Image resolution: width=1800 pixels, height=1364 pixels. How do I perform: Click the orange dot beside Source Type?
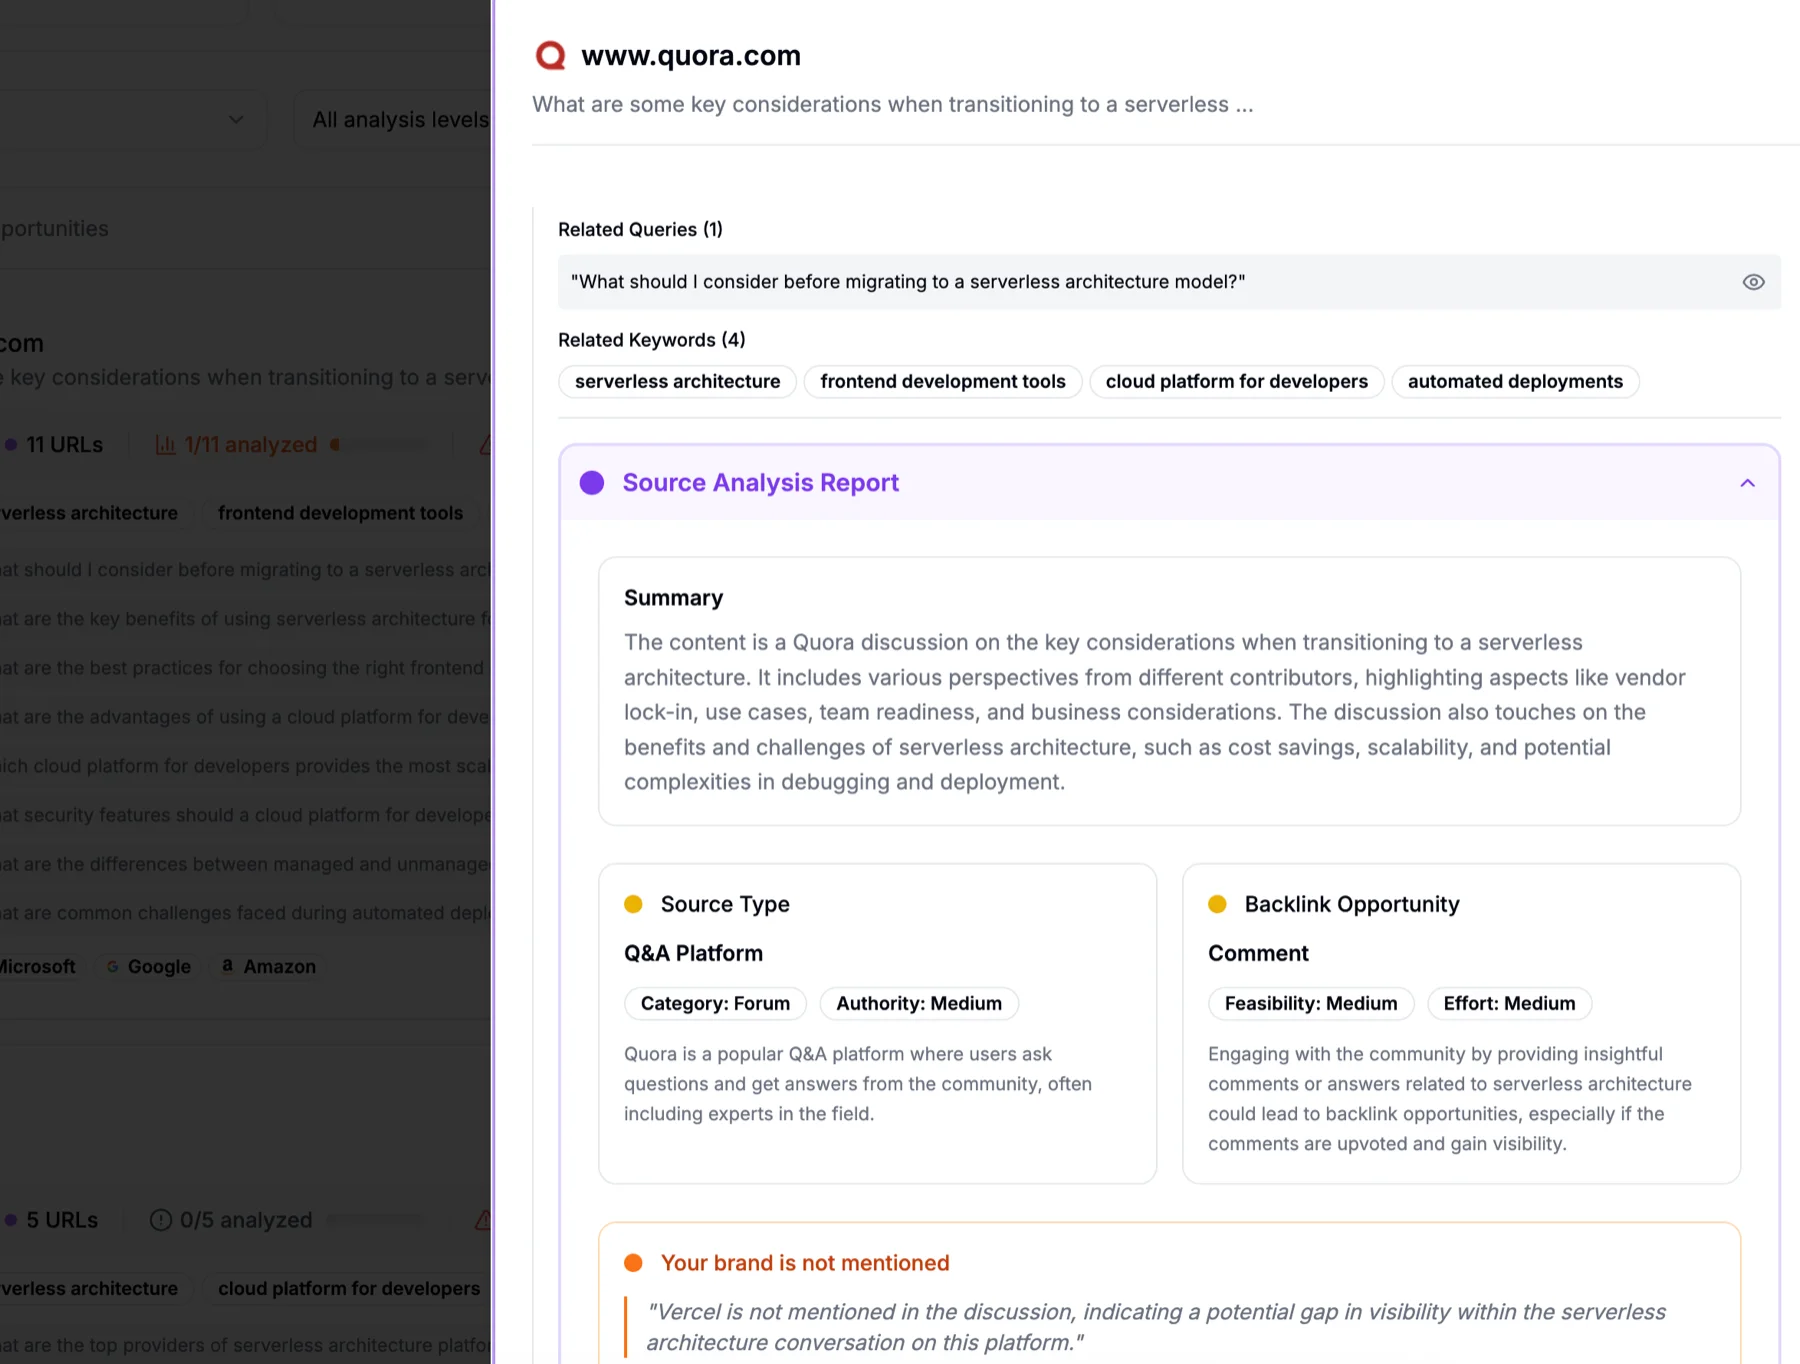pos(634,903)
